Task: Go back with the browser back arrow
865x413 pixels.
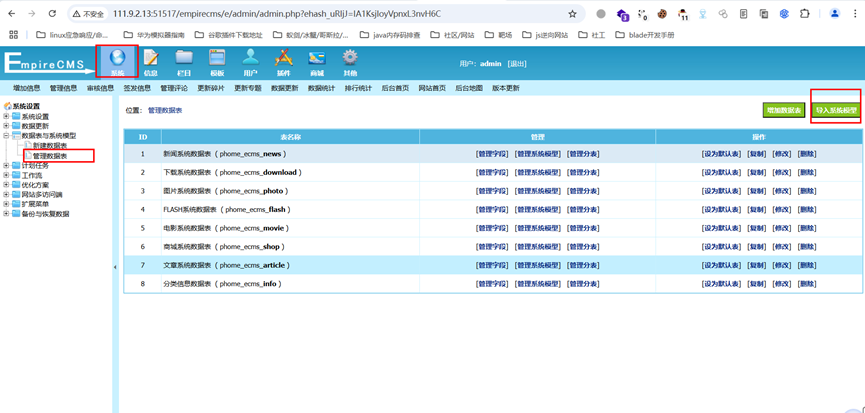Action: pyautogui.click(x=12, y=13)
